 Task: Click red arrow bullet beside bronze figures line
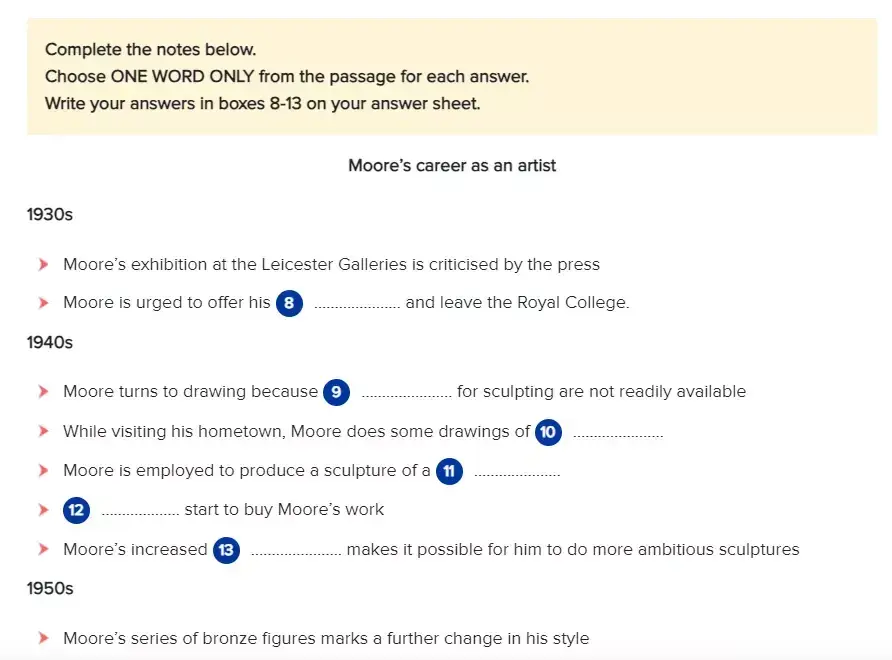point(43,638)
